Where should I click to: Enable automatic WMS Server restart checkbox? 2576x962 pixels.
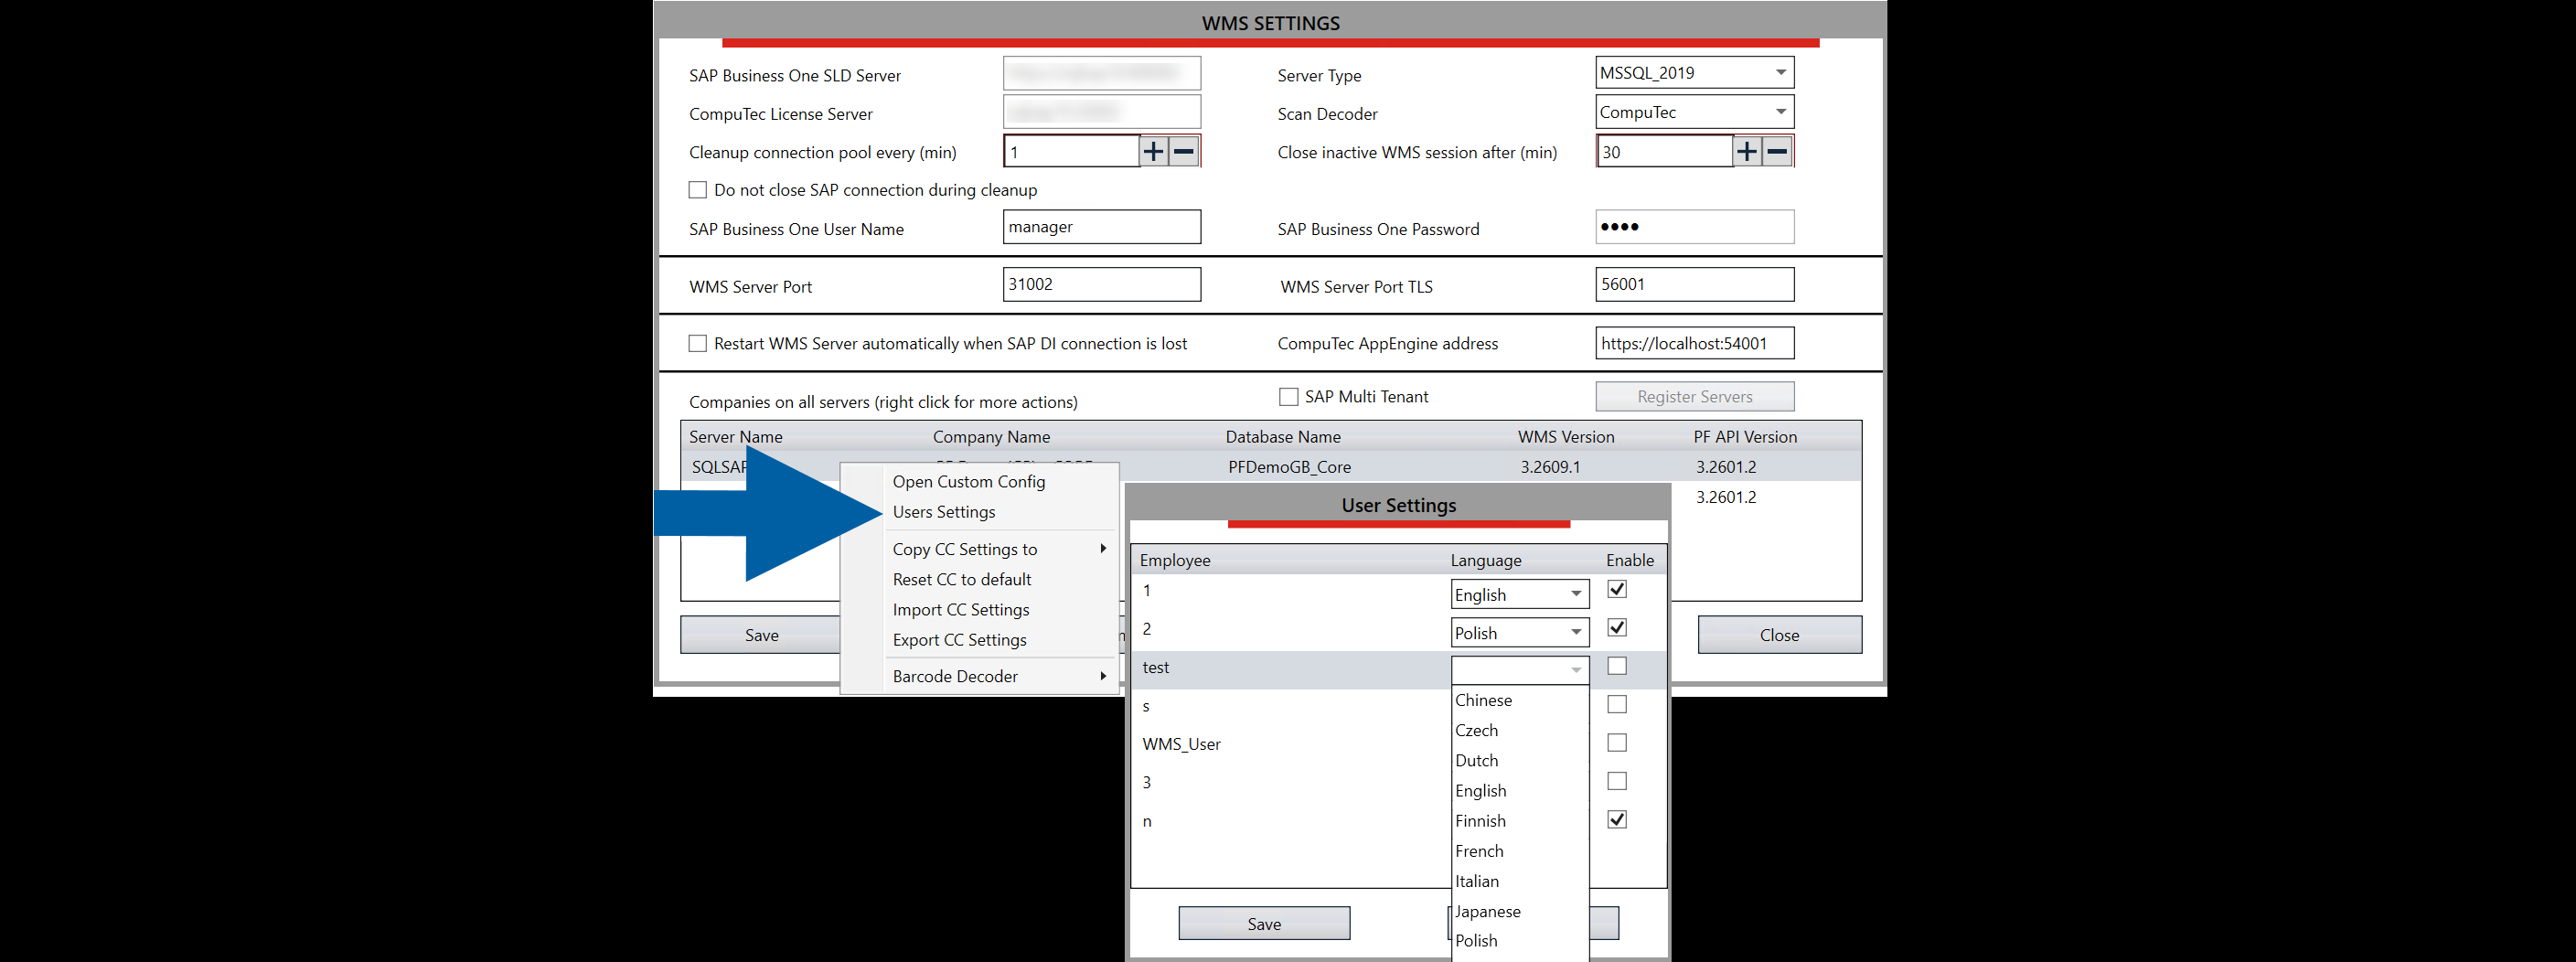pyautogui.click(x=698, y=343)
